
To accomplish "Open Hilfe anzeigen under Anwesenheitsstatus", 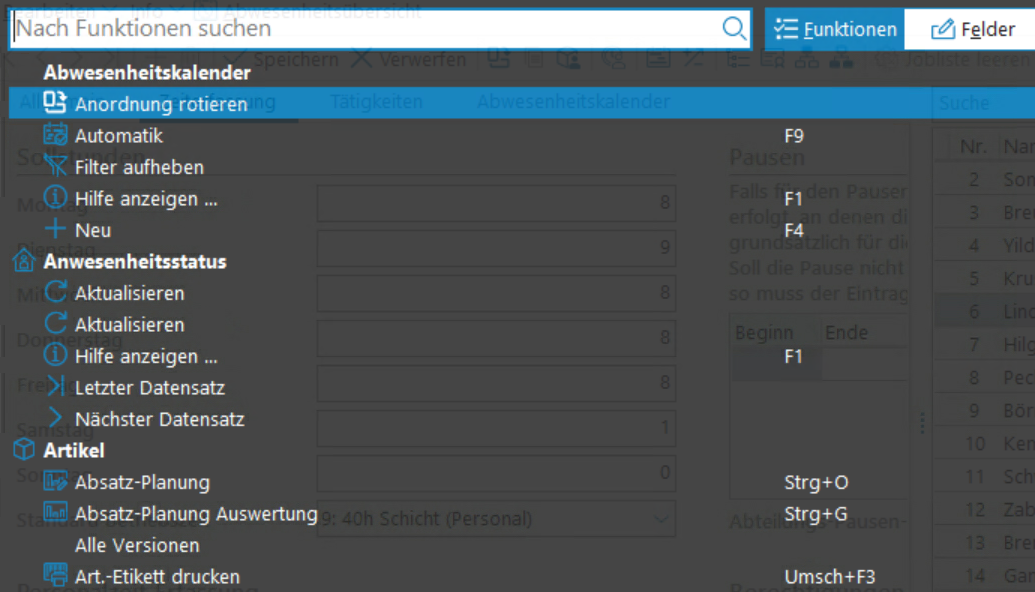I will tap(146, 356).
